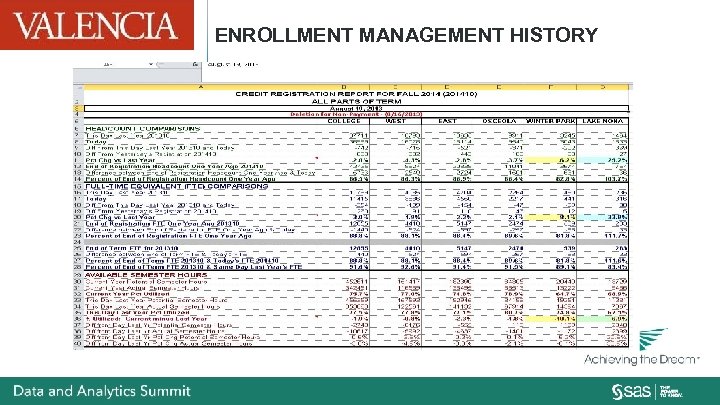Select the column header above WEST
Image resolution: width=720 pixels, height=405 pixels.
(395, 87)
